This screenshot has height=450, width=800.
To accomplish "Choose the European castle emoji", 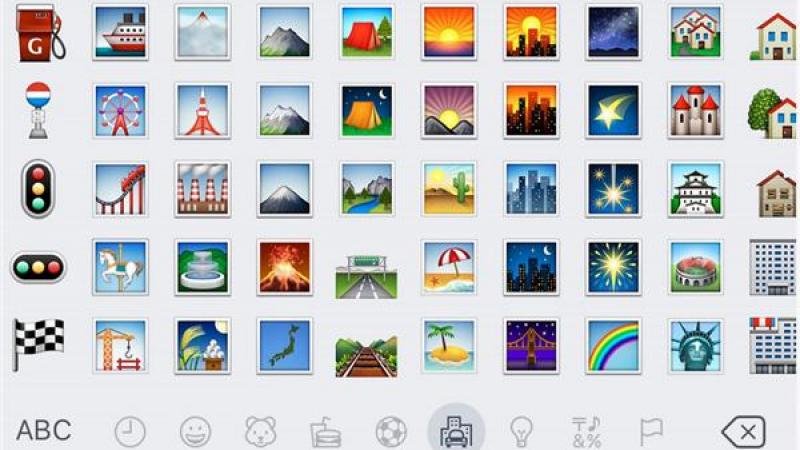I will pos(695,111).
